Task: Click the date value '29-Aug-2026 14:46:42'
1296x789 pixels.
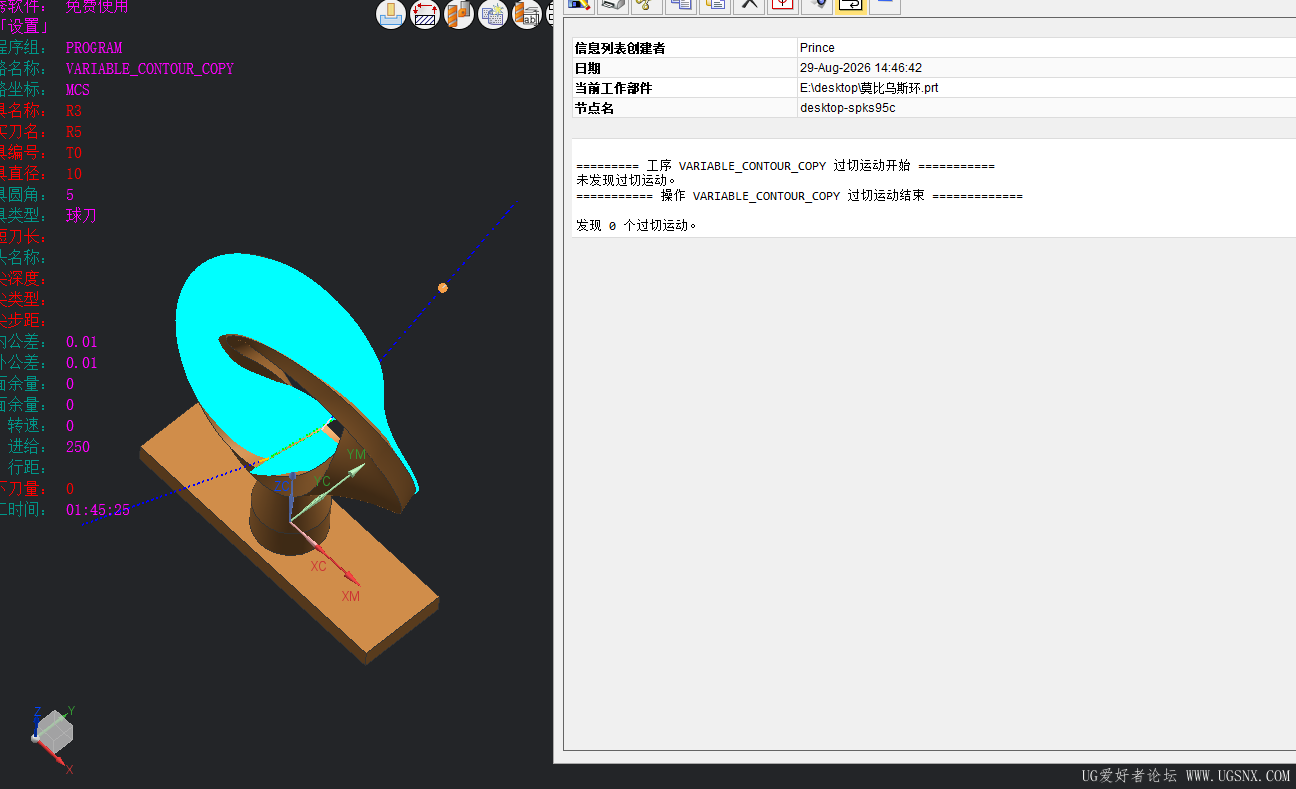Action: (861, 68)
